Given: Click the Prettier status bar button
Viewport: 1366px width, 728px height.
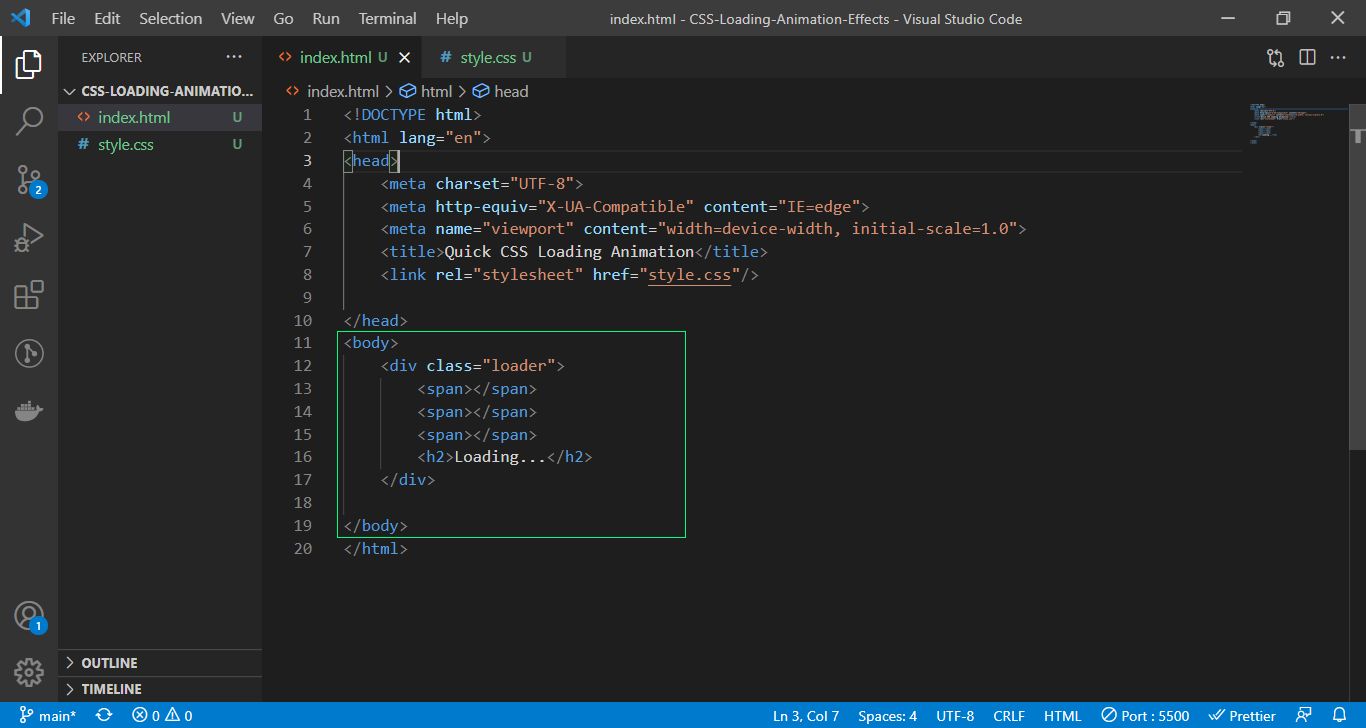Looking at the screenshot, I should (x=1242, y=715).
